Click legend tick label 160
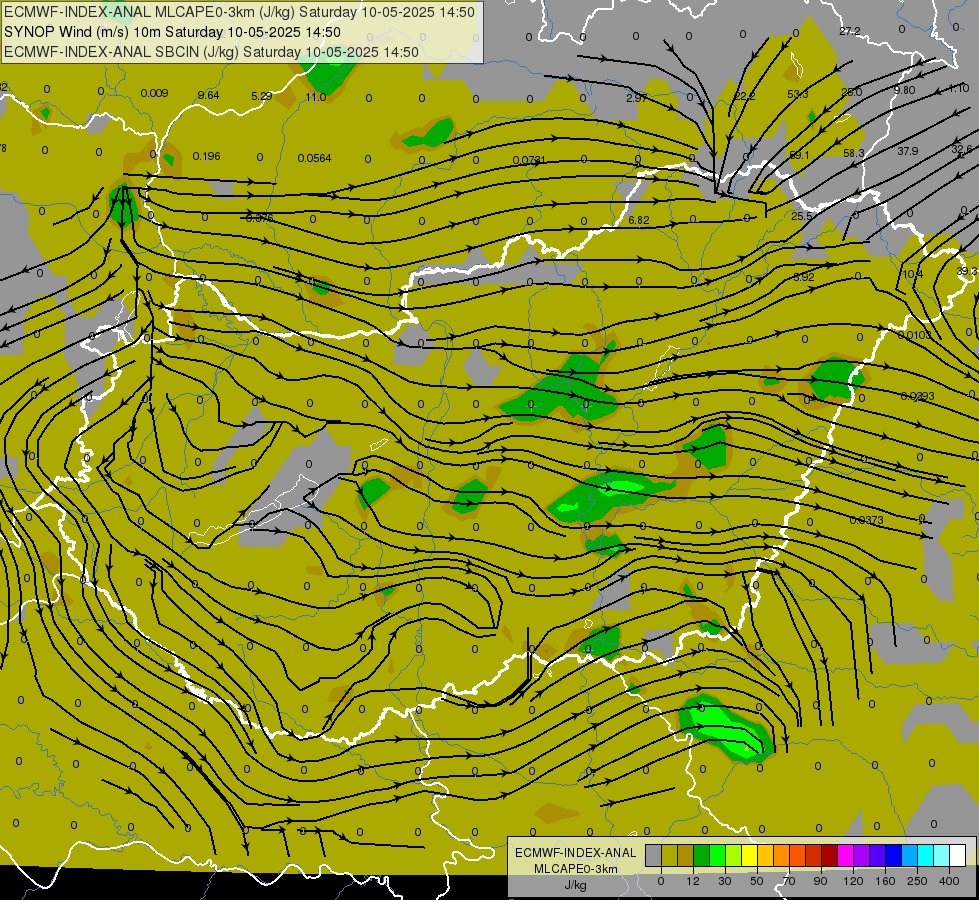This screenshot has height=900, width=979. (885, 881)
